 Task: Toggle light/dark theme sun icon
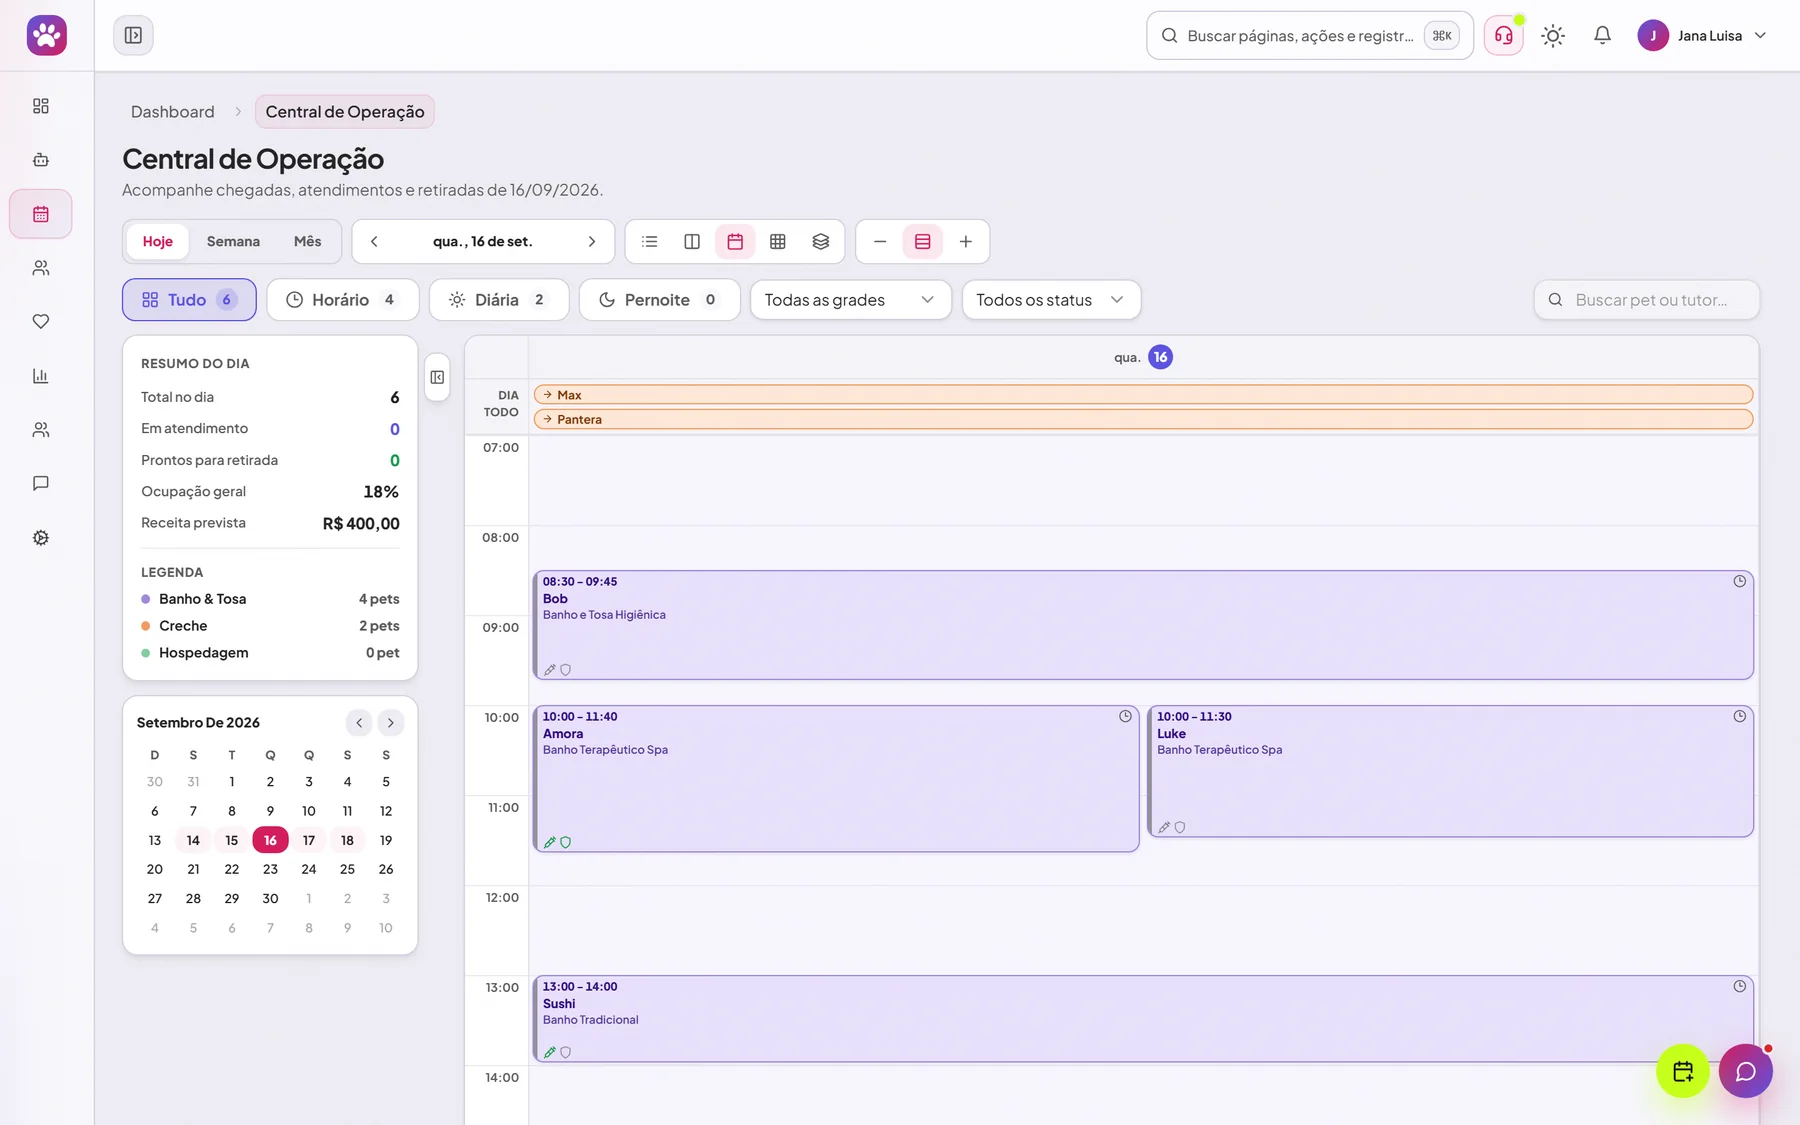(x=1553, y=36)
